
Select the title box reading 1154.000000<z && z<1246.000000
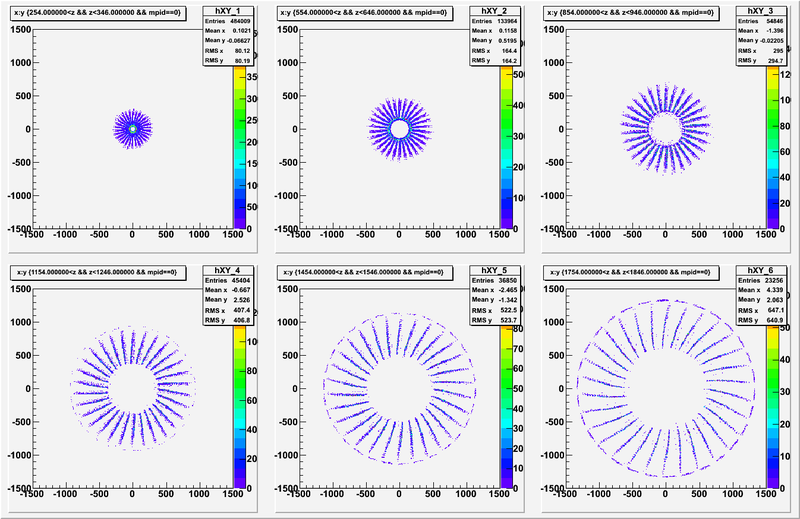click(98, 273)
